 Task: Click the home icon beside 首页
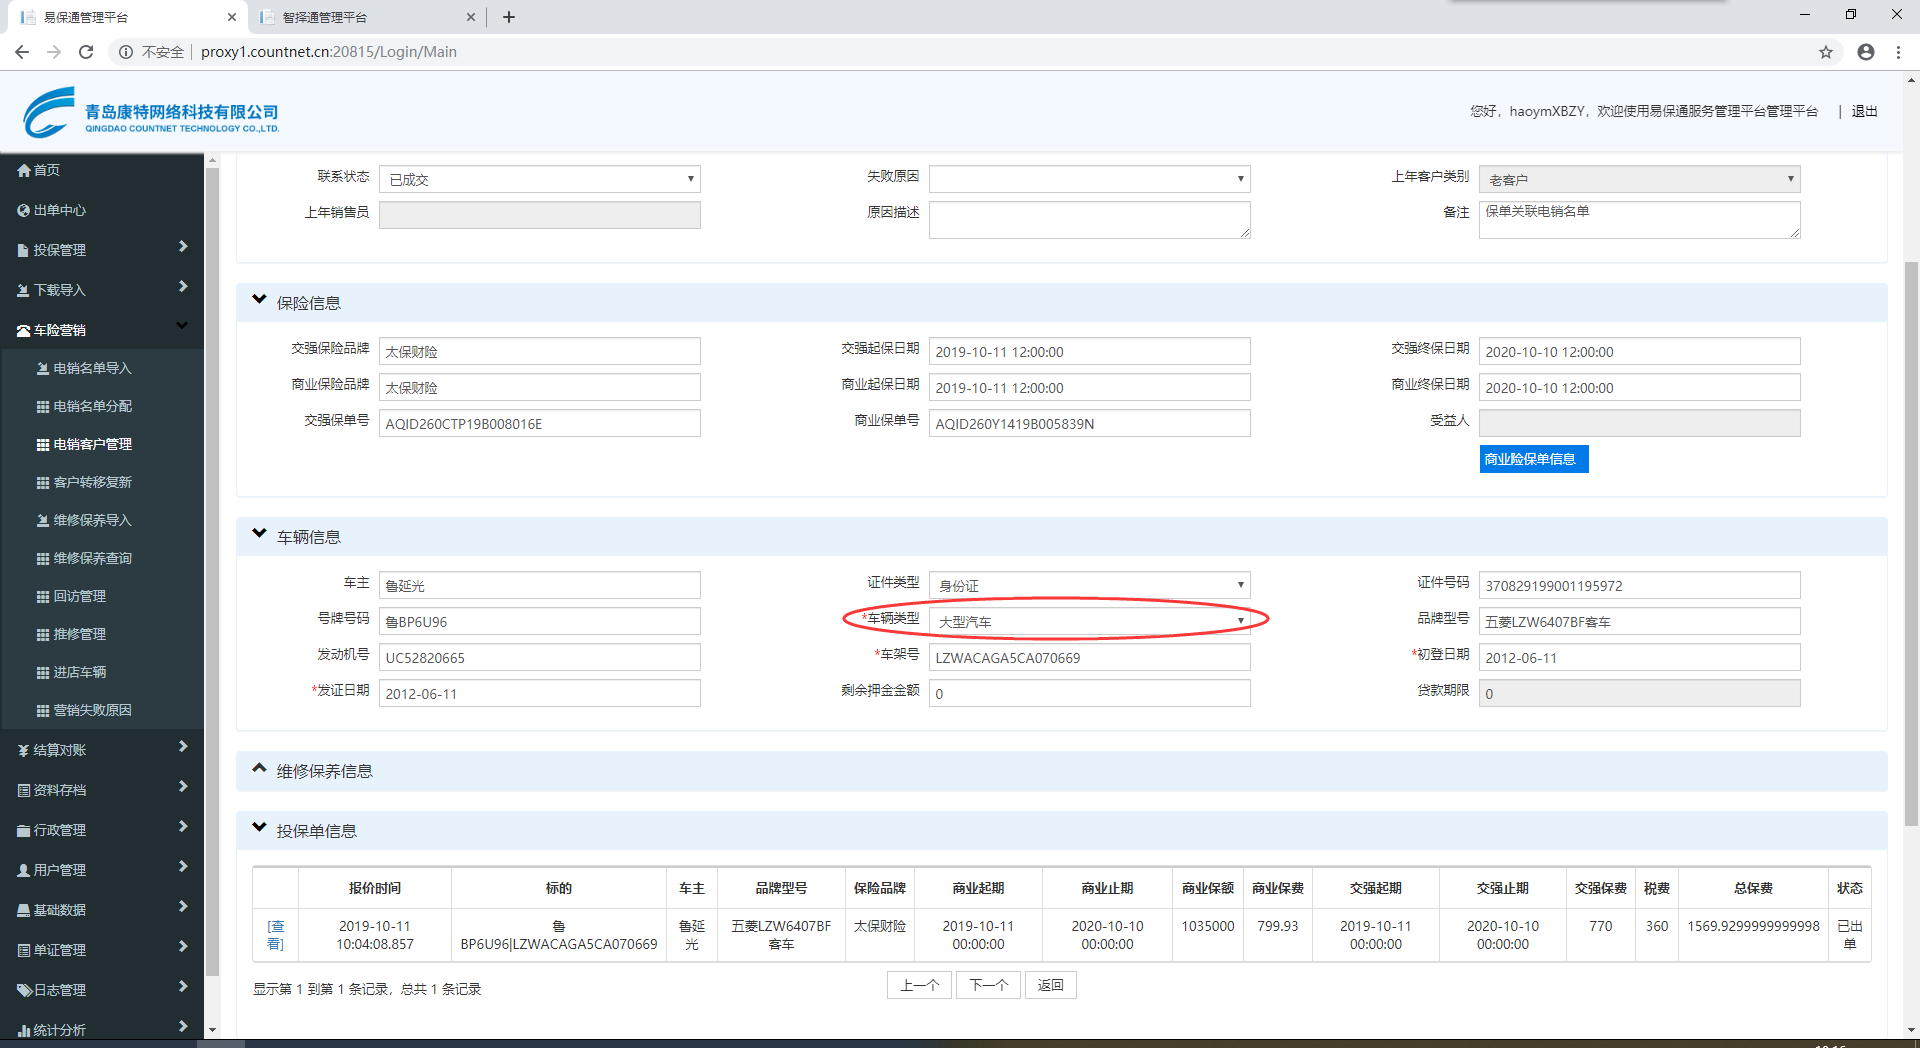click(x=24, y=171)
